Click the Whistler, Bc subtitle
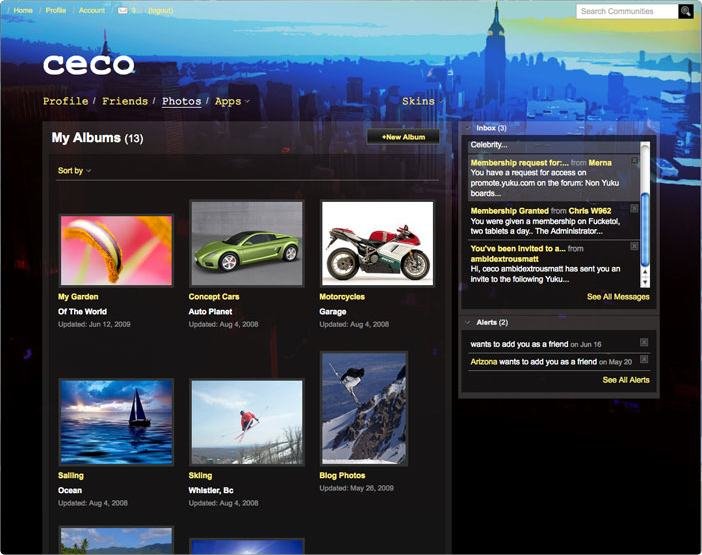 pos(211,491)
